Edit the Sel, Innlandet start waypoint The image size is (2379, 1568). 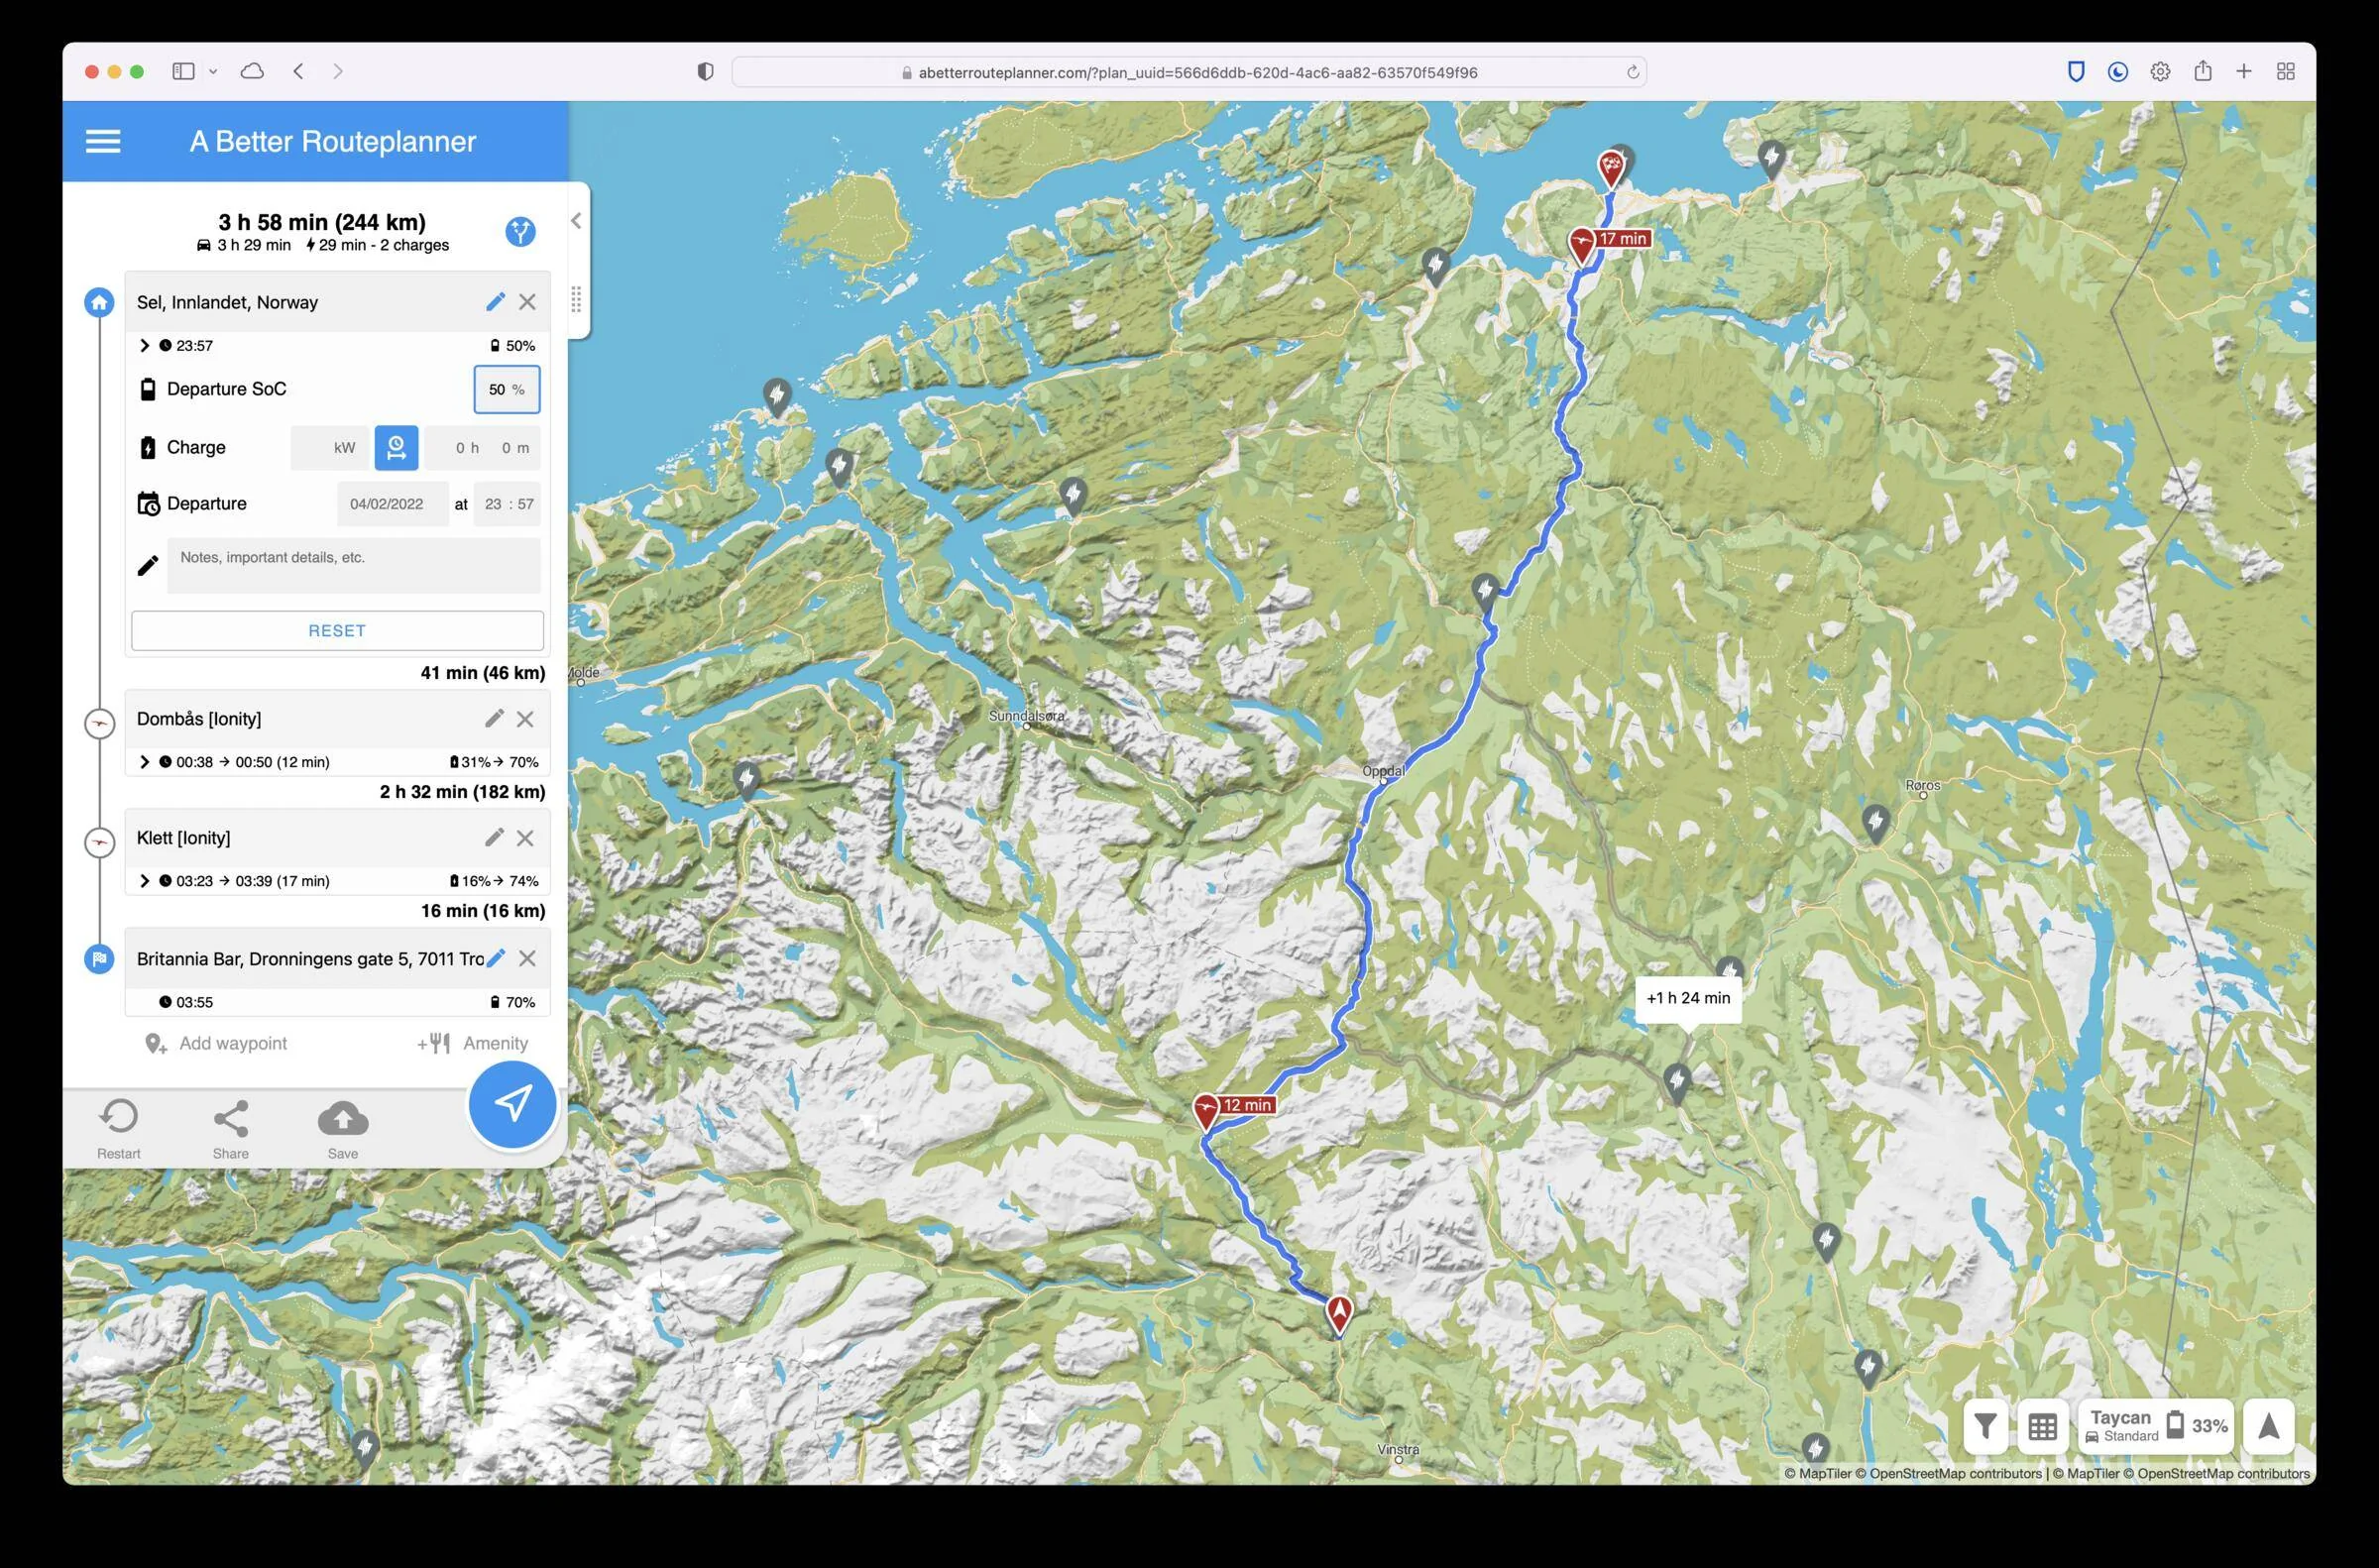point(495,302)
